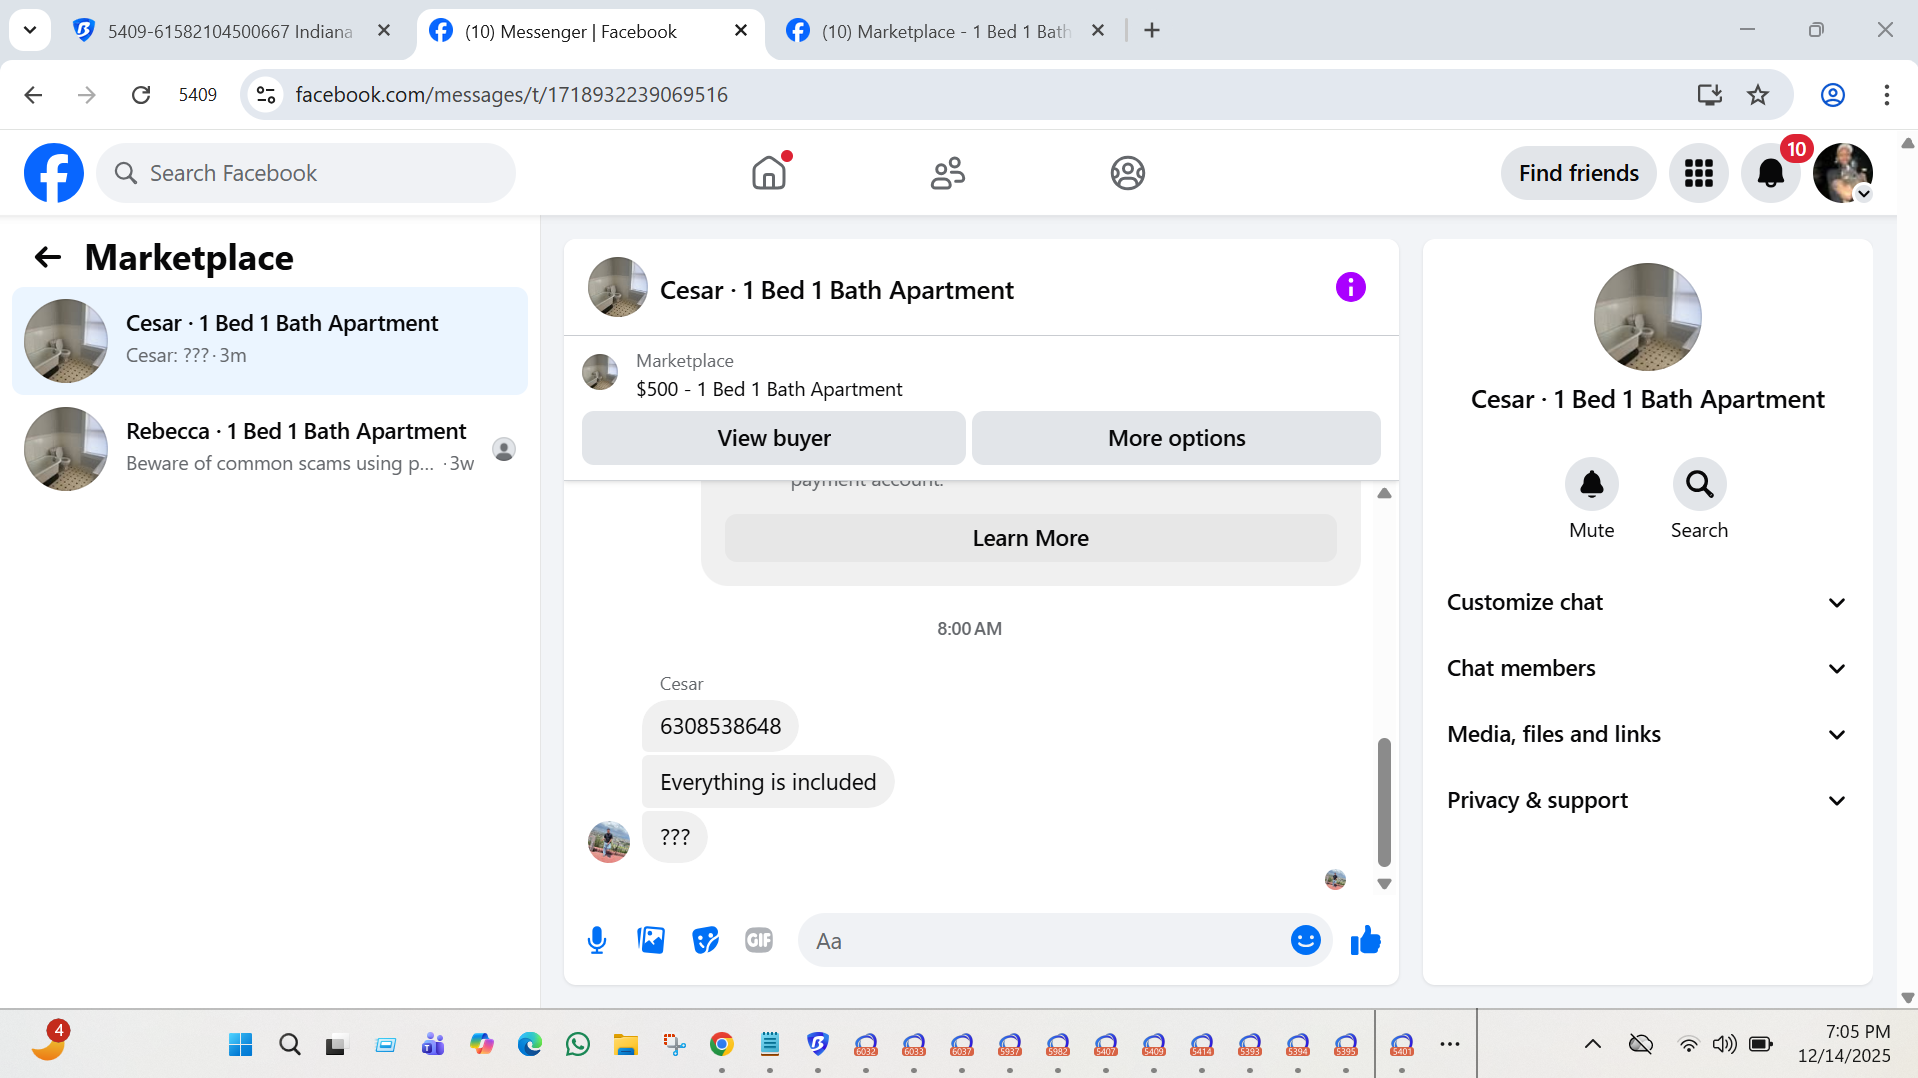Choose a sticker from the sticker icon
The width and height of the screenshot is (1918, 1078).
point(705,941)
